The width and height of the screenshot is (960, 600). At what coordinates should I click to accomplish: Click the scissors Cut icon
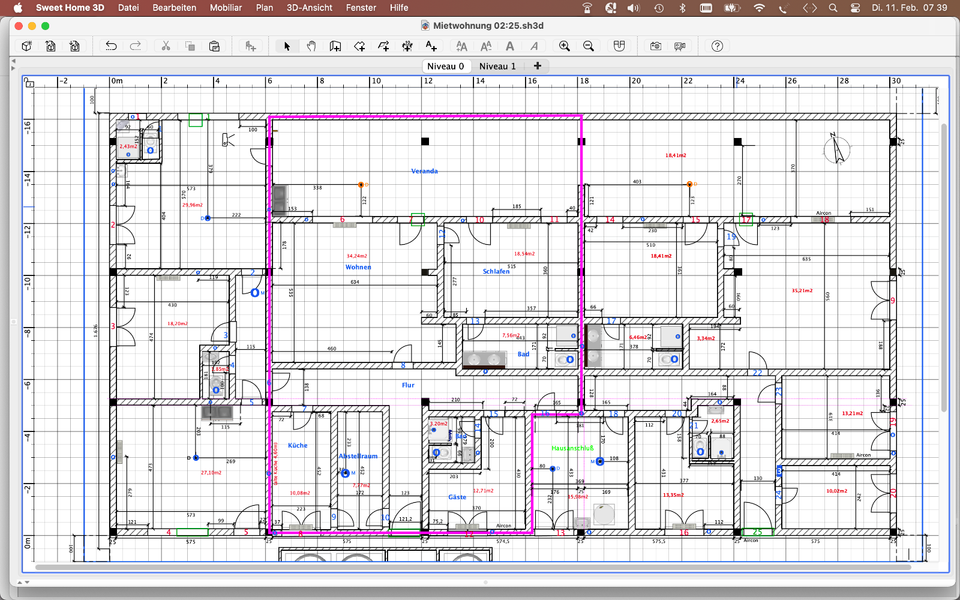click(165, 46)
